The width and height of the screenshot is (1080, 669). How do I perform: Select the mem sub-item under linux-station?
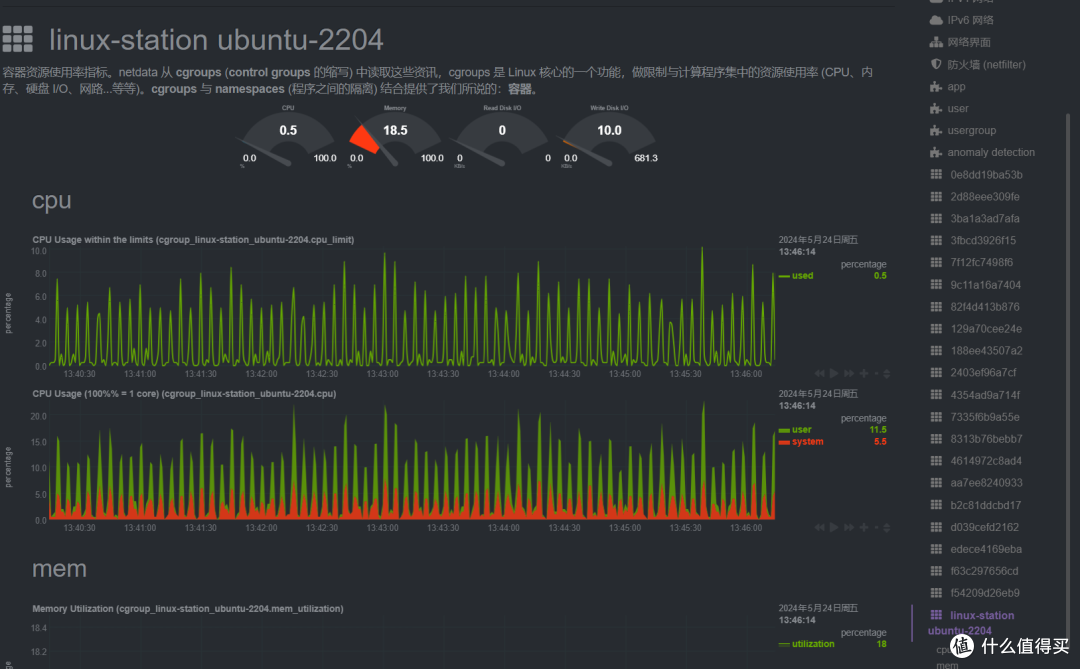coord(945,663)
